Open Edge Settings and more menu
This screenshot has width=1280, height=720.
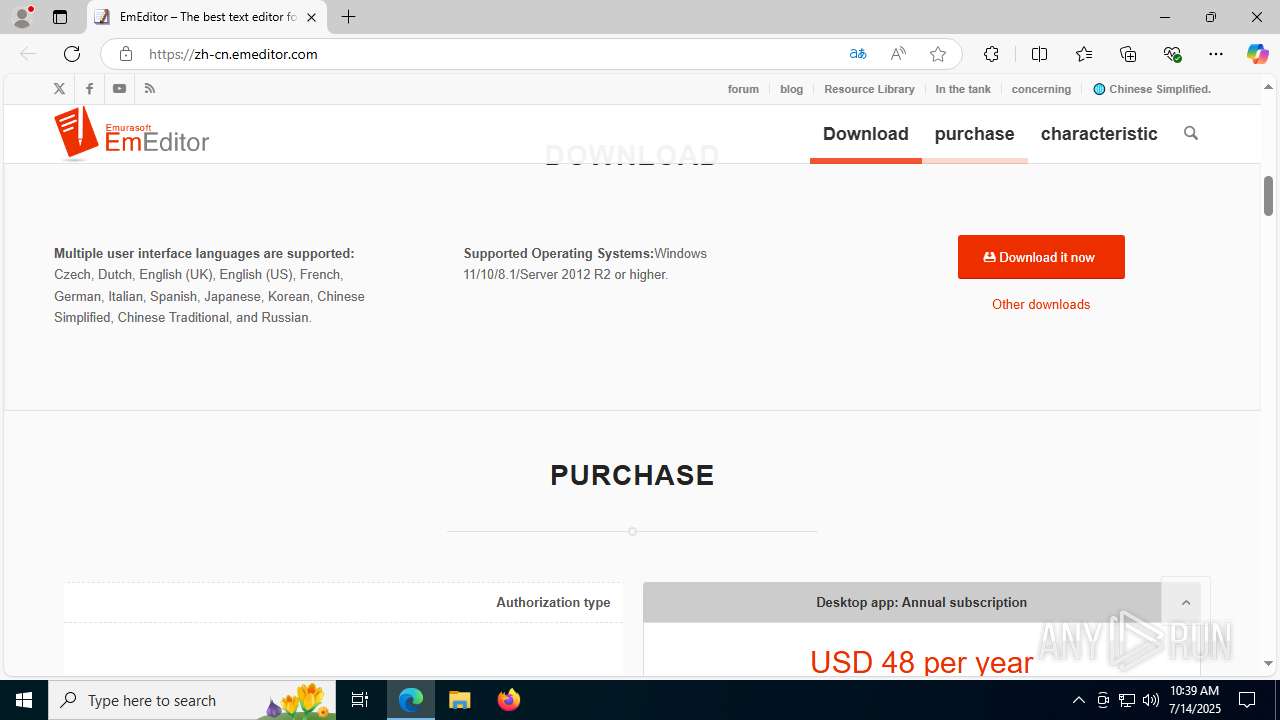click(x=1216, y=54)
